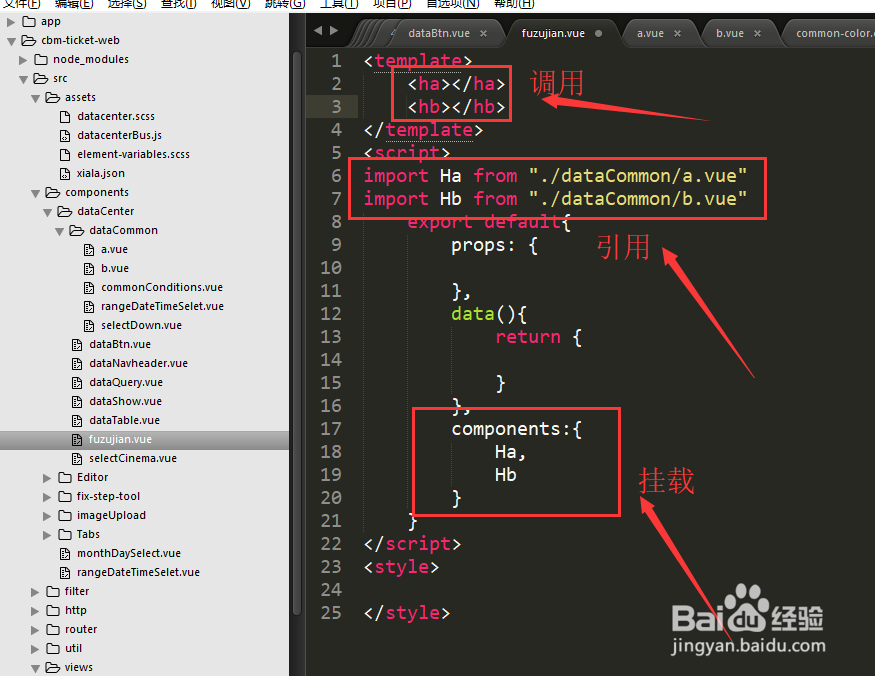Collapse the src folder arrow
The image size is (875, 676).
click(x=23, y=79)
